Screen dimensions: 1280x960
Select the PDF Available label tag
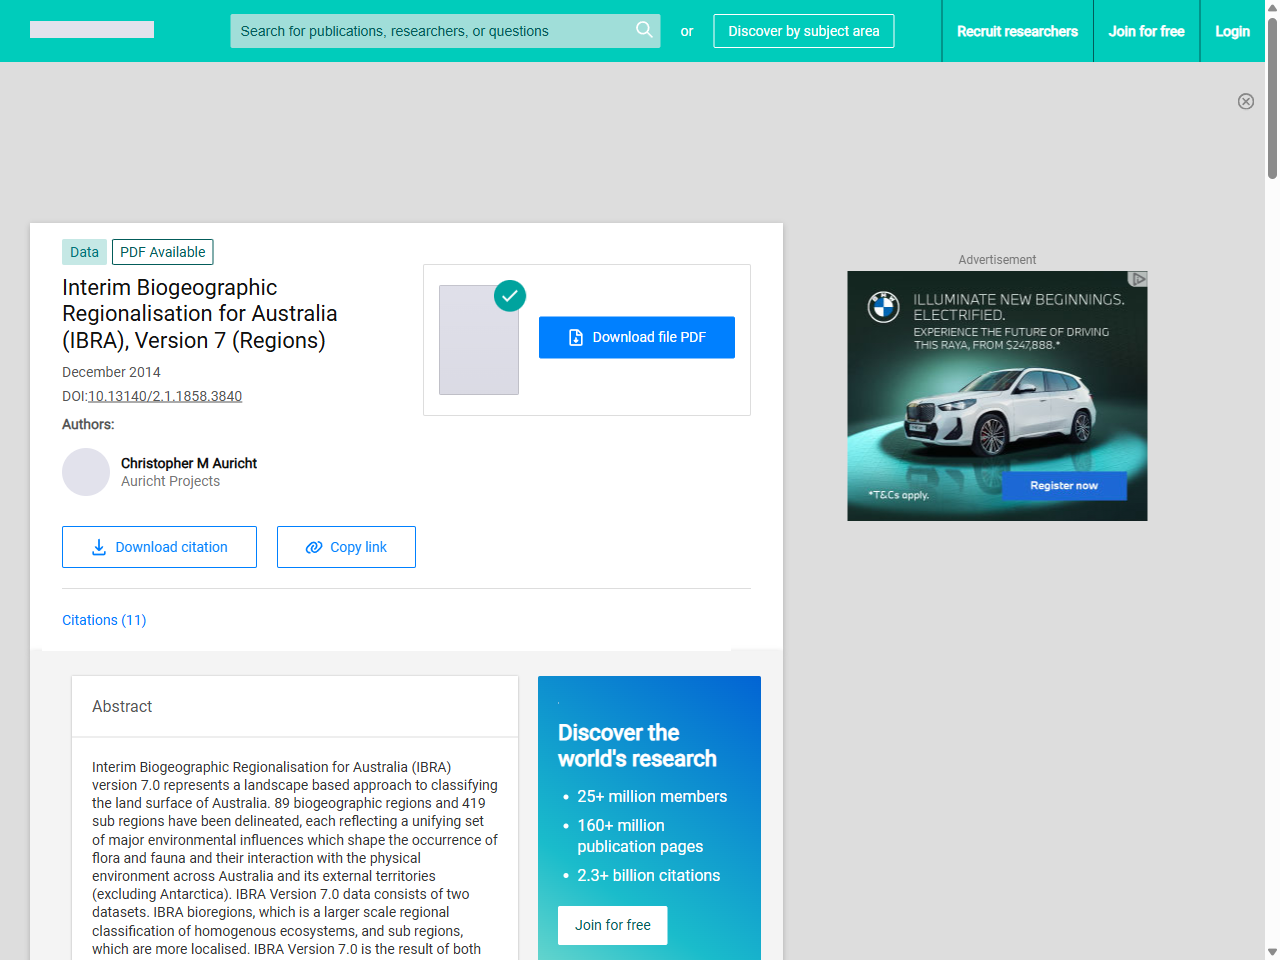[162, 252]
